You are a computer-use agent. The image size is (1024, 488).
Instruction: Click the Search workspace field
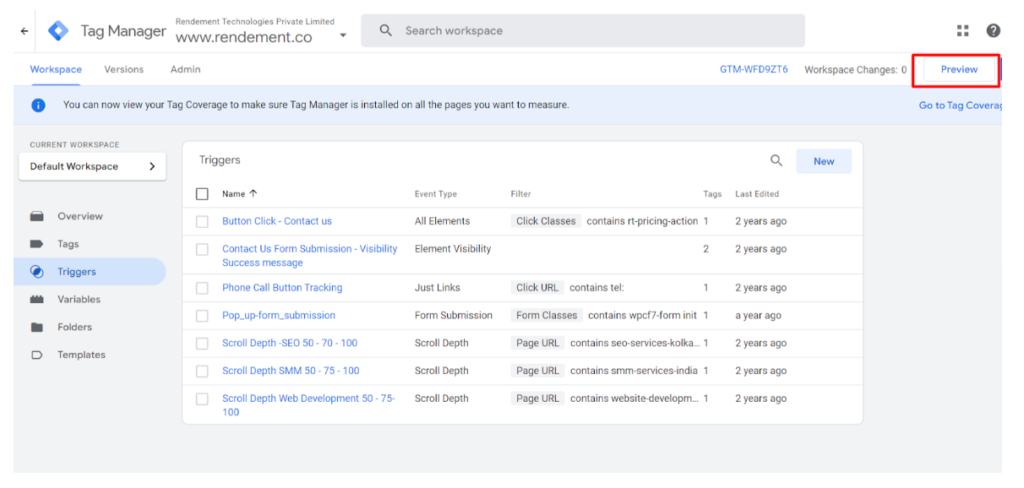(583, 31)
